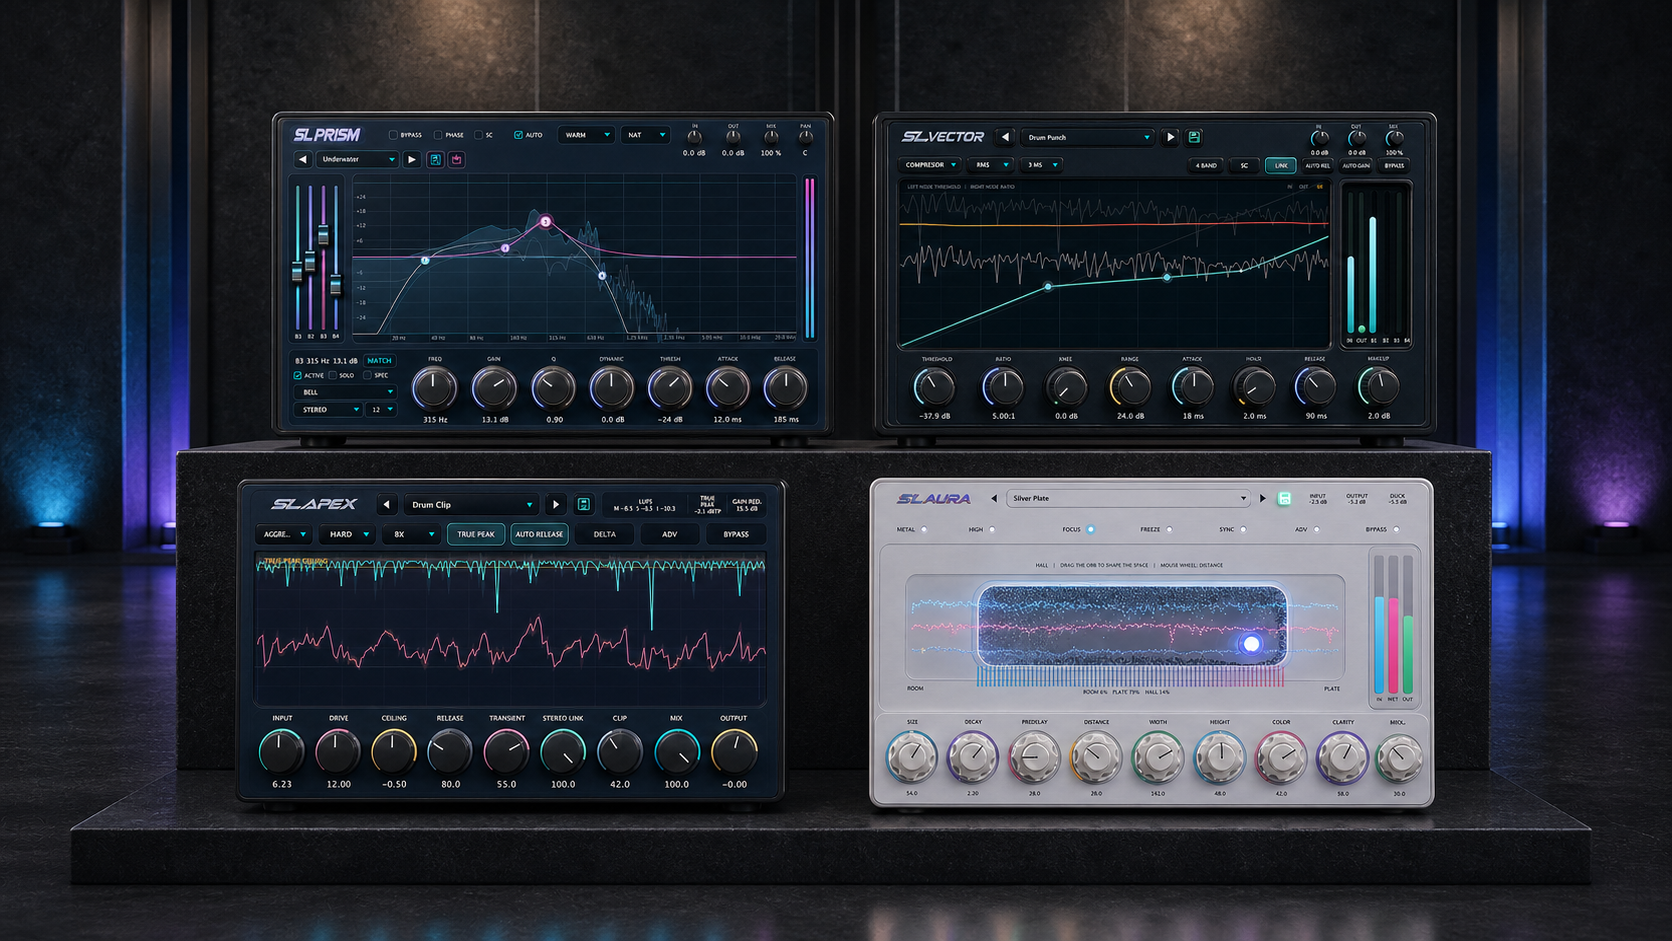
Task: Click the MAKEUP knob in SL Vector
Action: 1378,386
